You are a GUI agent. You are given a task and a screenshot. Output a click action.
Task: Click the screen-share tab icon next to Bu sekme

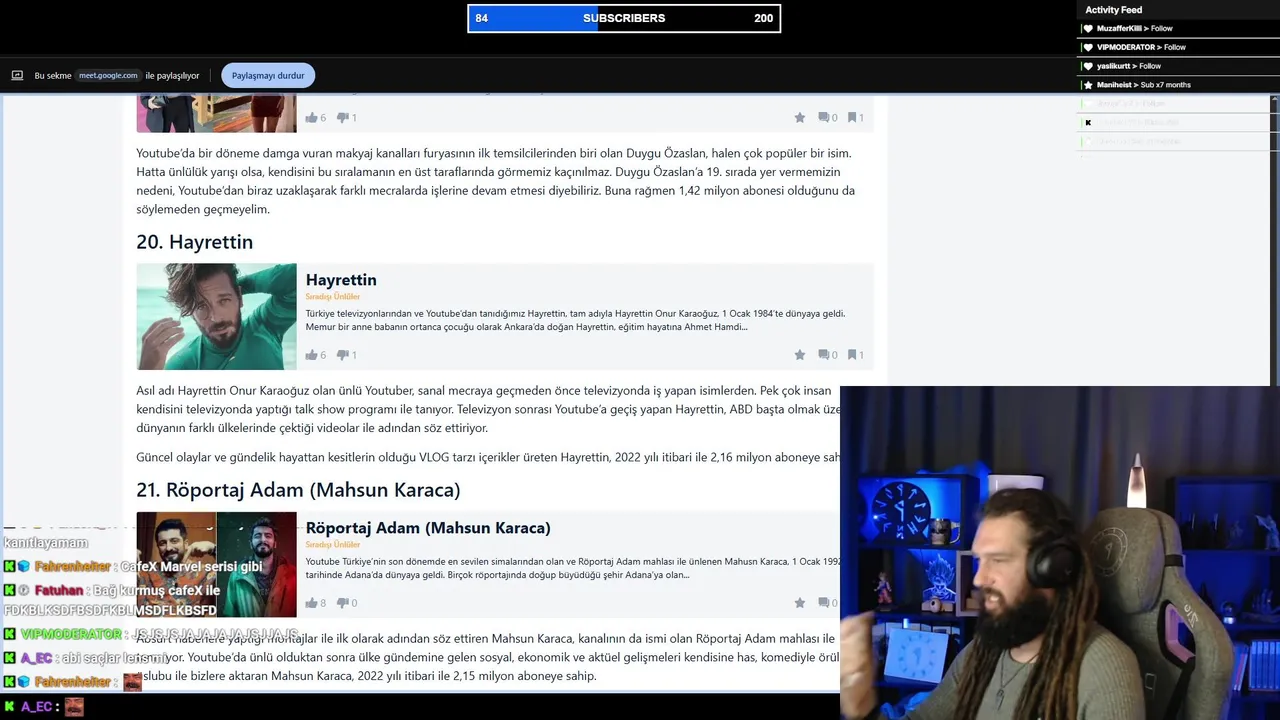click(17, 75)
